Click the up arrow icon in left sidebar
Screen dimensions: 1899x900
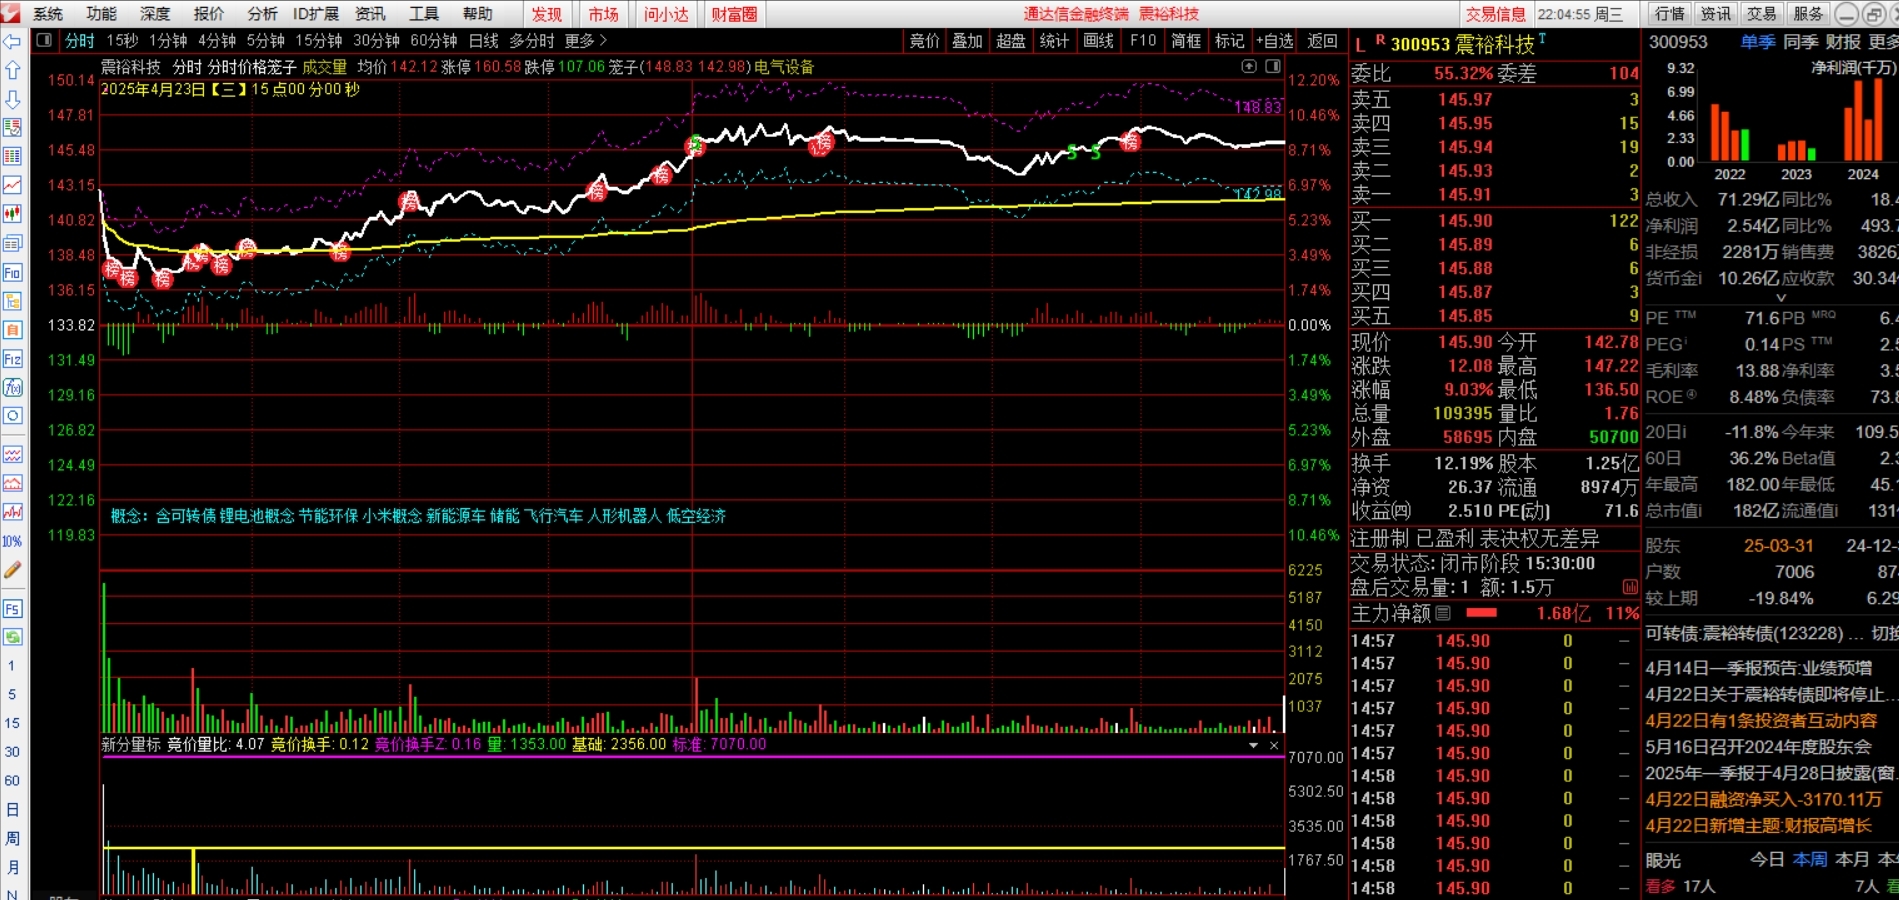13,70
